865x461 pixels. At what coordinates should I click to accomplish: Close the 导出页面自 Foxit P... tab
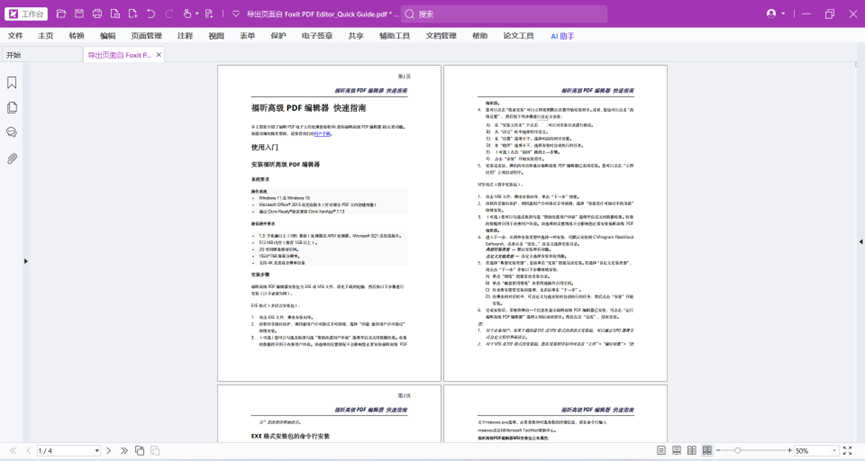159,55
